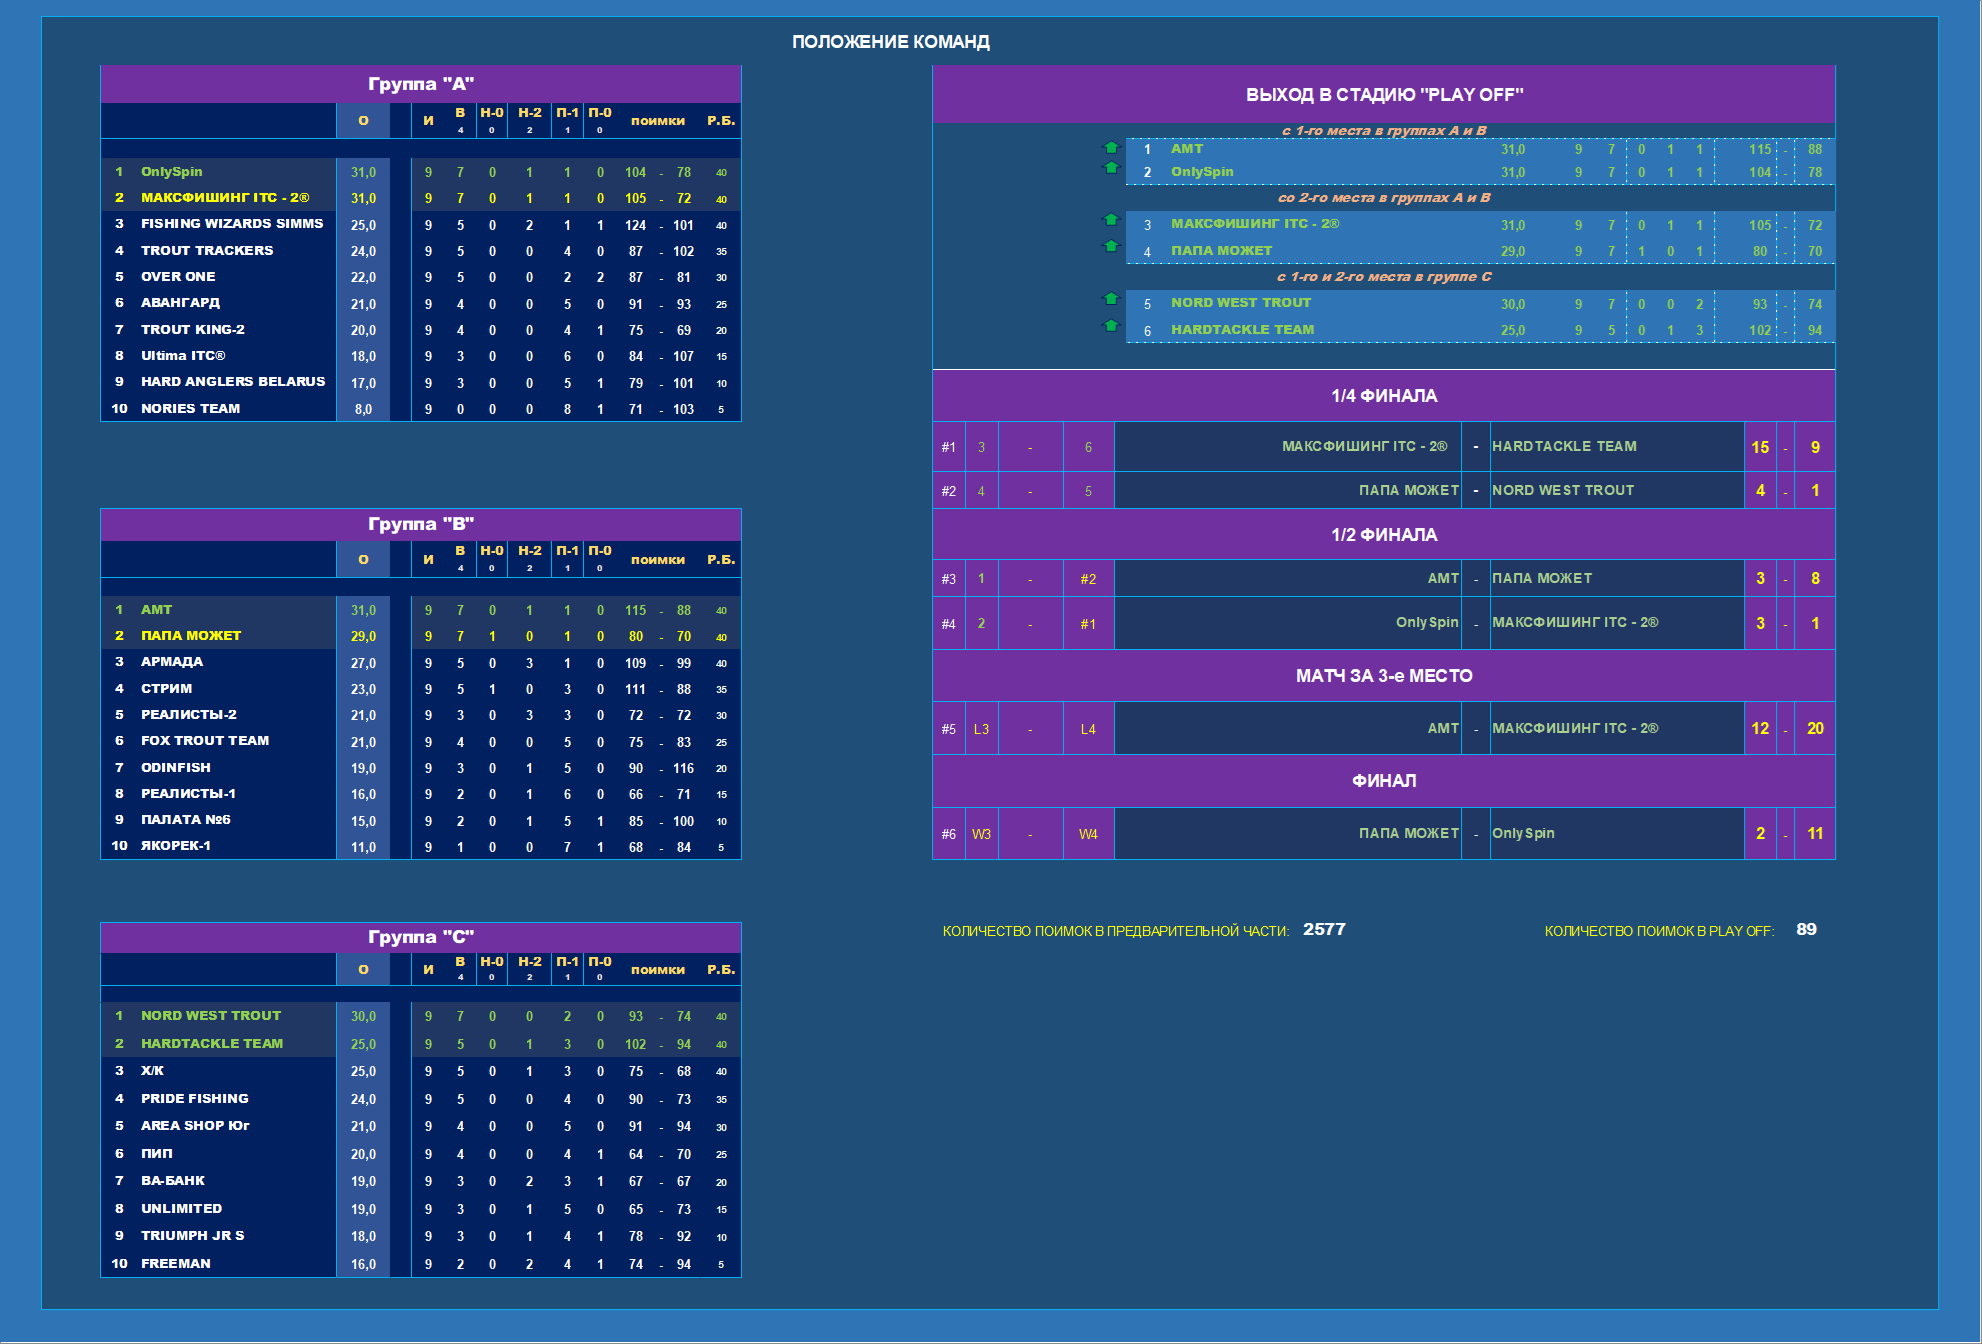Select Х/К team in Group C
Screen dimensions: 1982x1344
tap(152, 1071)
